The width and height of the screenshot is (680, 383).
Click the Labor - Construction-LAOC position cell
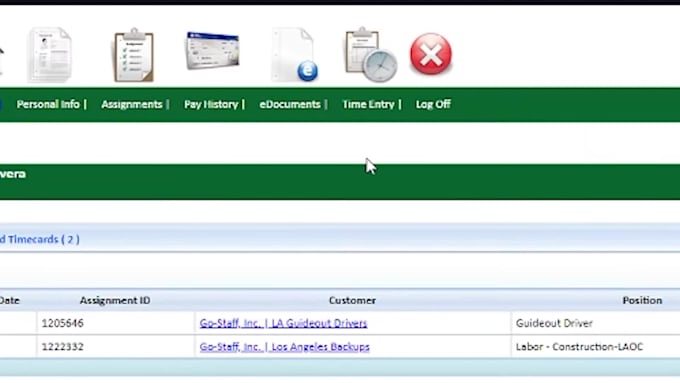click(595, 347)
